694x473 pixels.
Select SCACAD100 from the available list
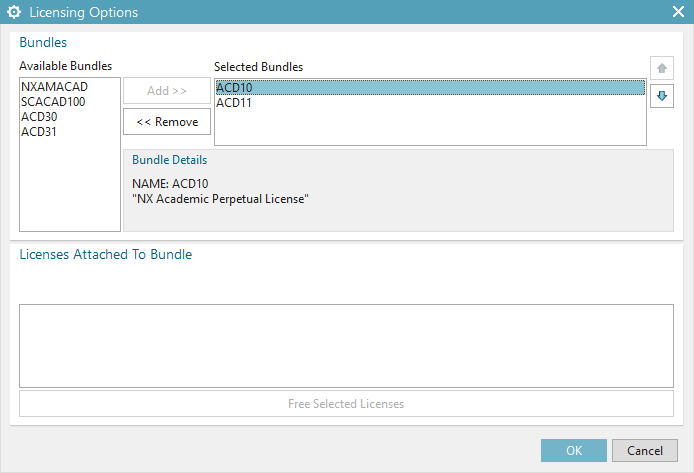[x=50, y=102]
